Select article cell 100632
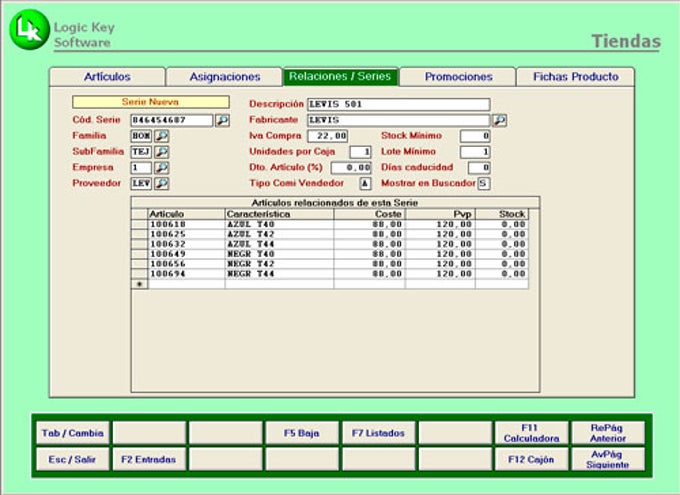The height and width of the screenshot is (495, 680). 186,244
